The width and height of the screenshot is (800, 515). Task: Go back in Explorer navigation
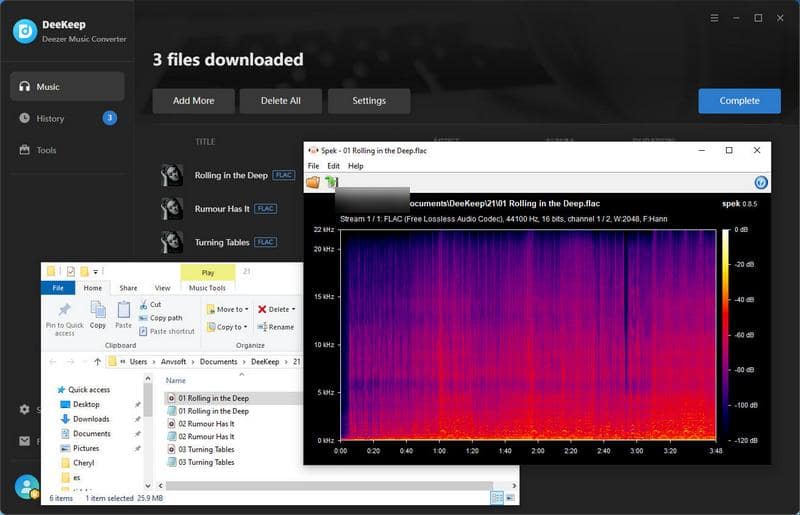(x=53, y=361)
